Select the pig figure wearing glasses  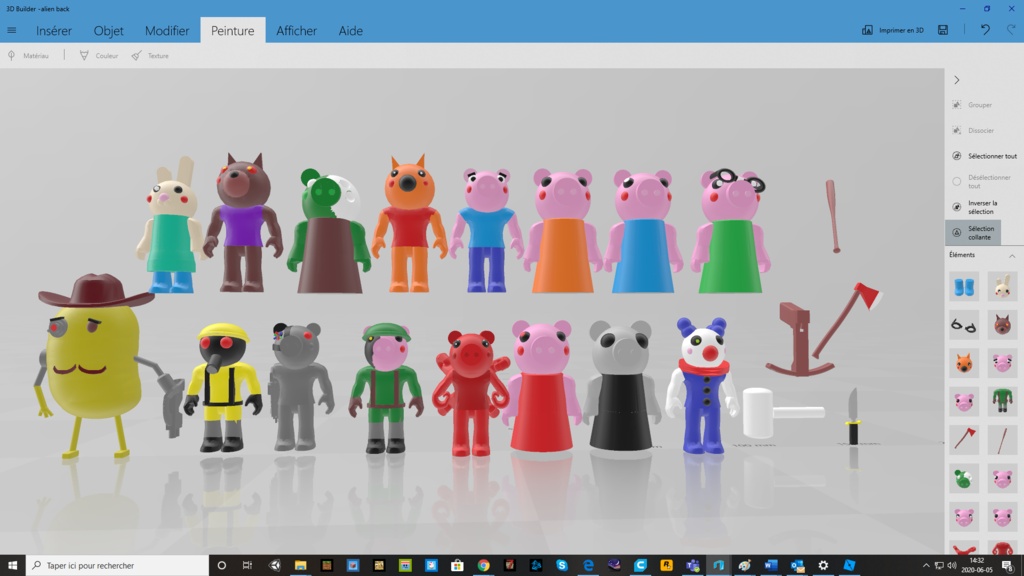click(x=731, y=232)
